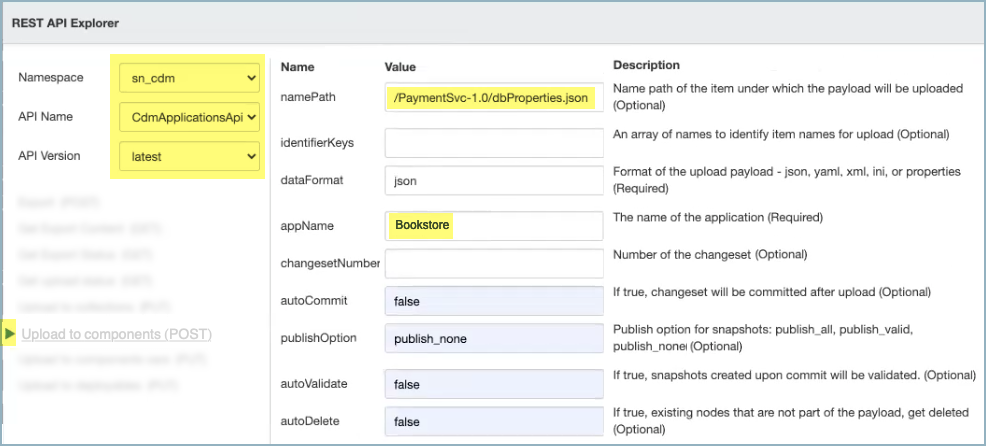This screenshot has height=446, width=986.
Task: Click the Value column header
Action: (400, 67)
